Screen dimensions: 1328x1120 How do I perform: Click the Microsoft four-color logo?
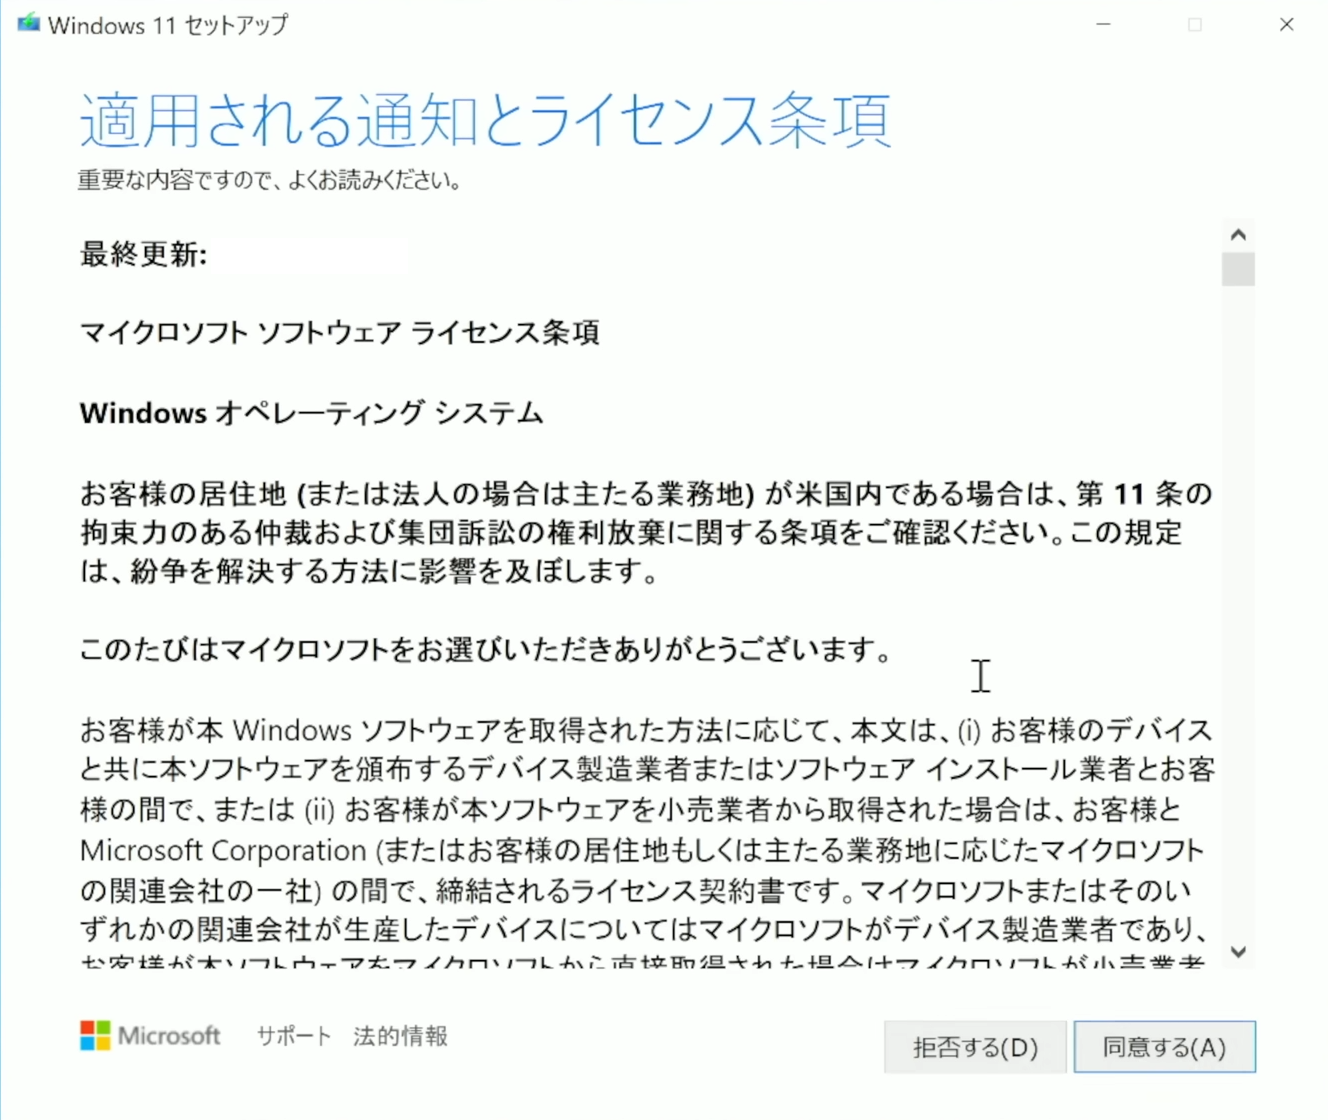pyautogui.click(x=95, y=1036)
